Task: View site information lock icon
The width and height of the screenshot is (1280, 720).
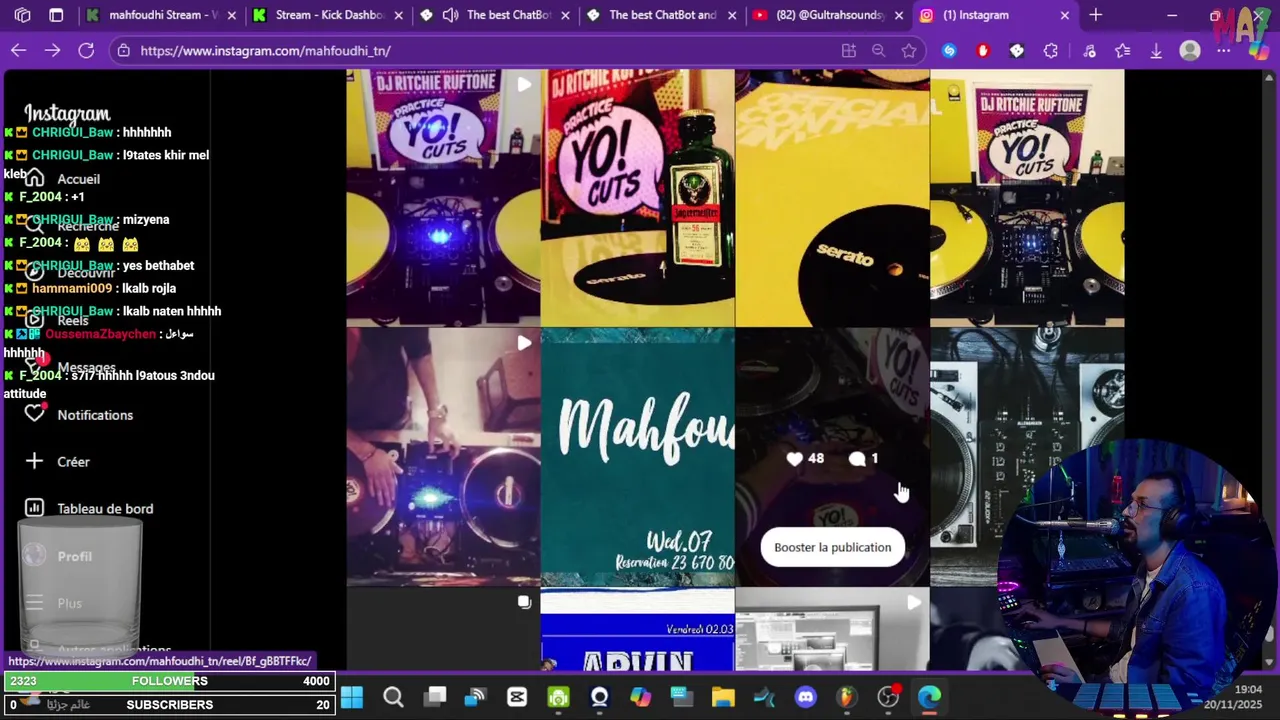Action: (123, 50)
